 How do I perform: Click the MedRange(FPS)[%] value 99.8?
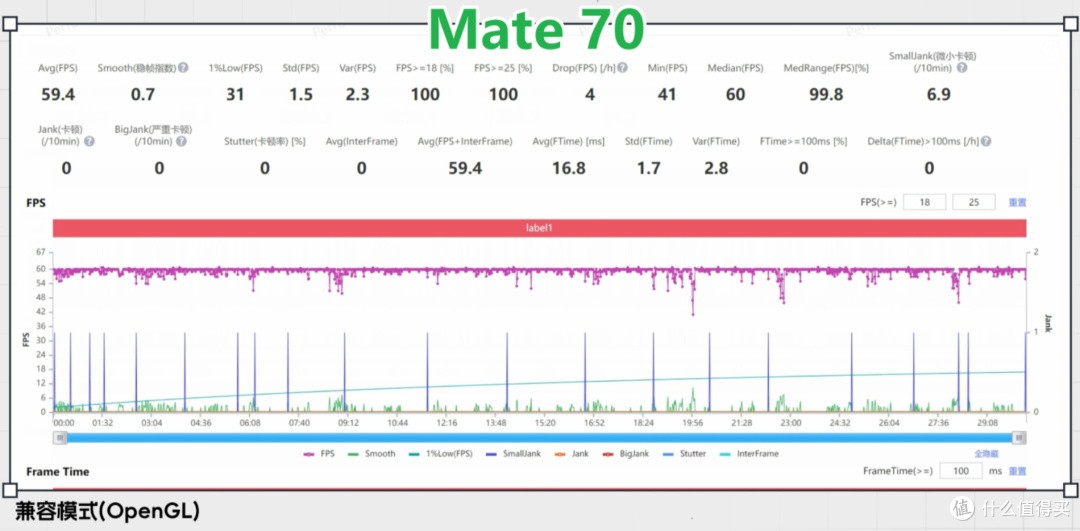coord(826,94)
